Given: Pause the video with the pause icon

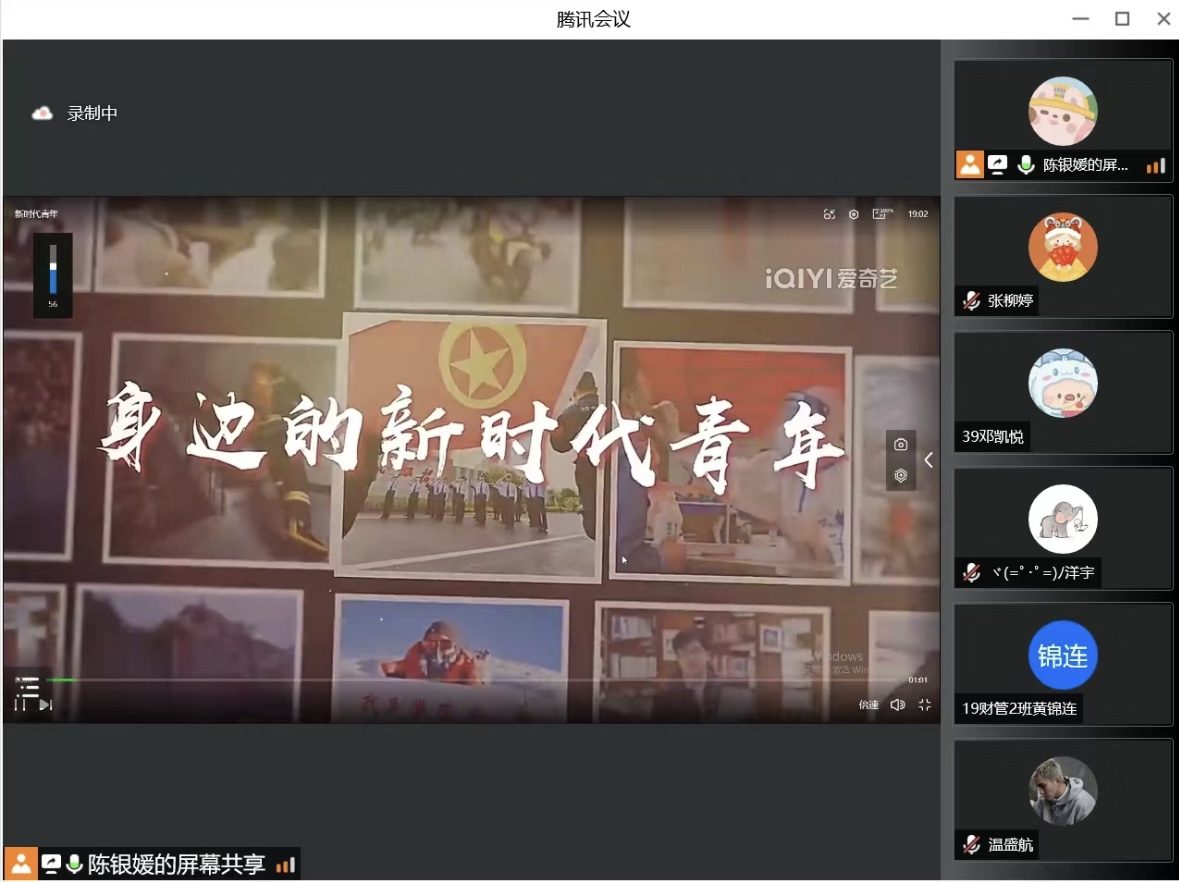Looking at the screenshot, I should pyautogui.click(x=20, y=705).
